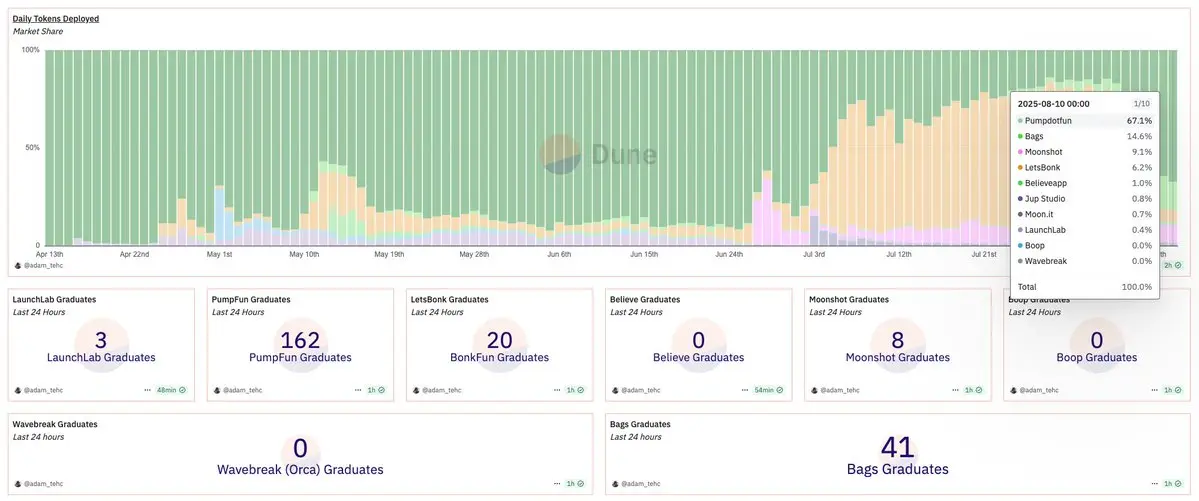Click the May 1st x-axis label
The width and height of the screenshot is (1199, 501).
tap(219, 253)
